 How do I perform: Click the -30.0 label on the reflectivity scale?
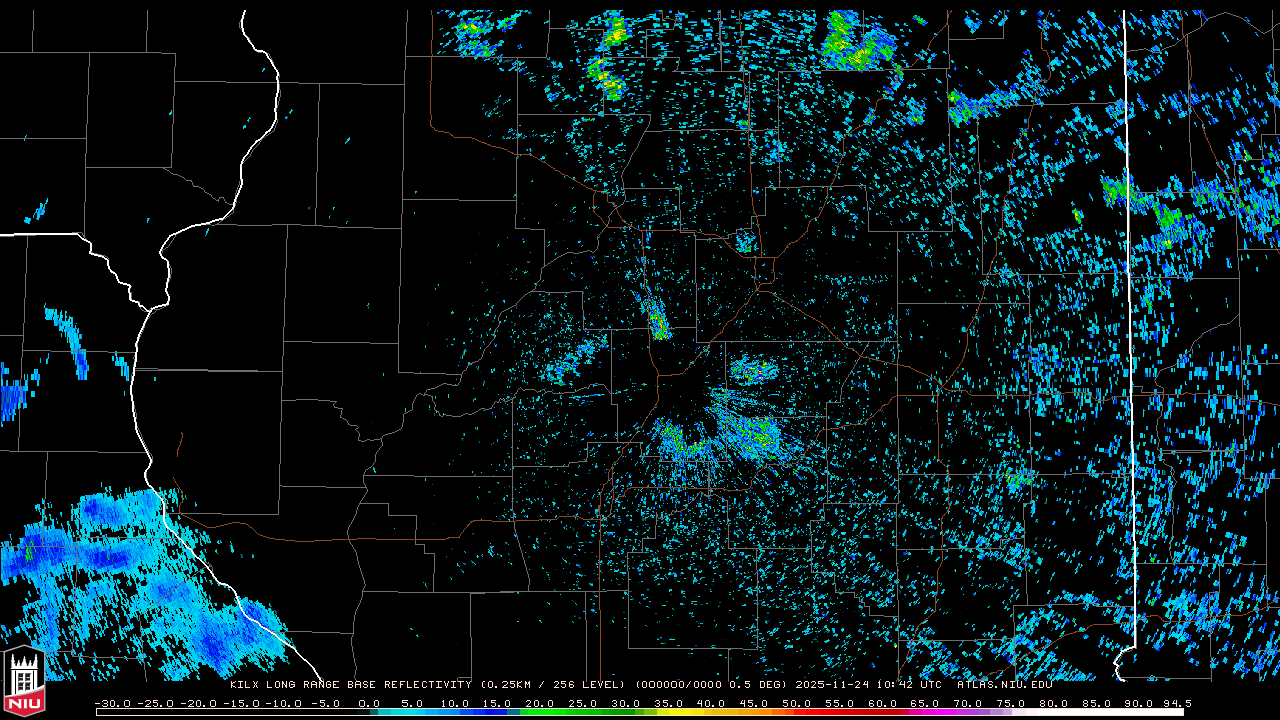112,703
